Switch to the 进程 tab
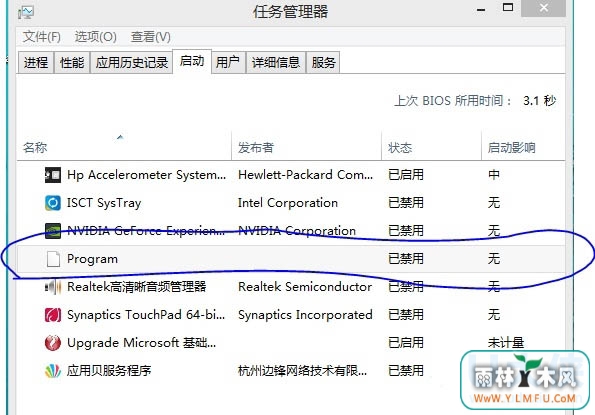Image resolution: width=595 pixels, height=415 pixels. tap(36, 62)
